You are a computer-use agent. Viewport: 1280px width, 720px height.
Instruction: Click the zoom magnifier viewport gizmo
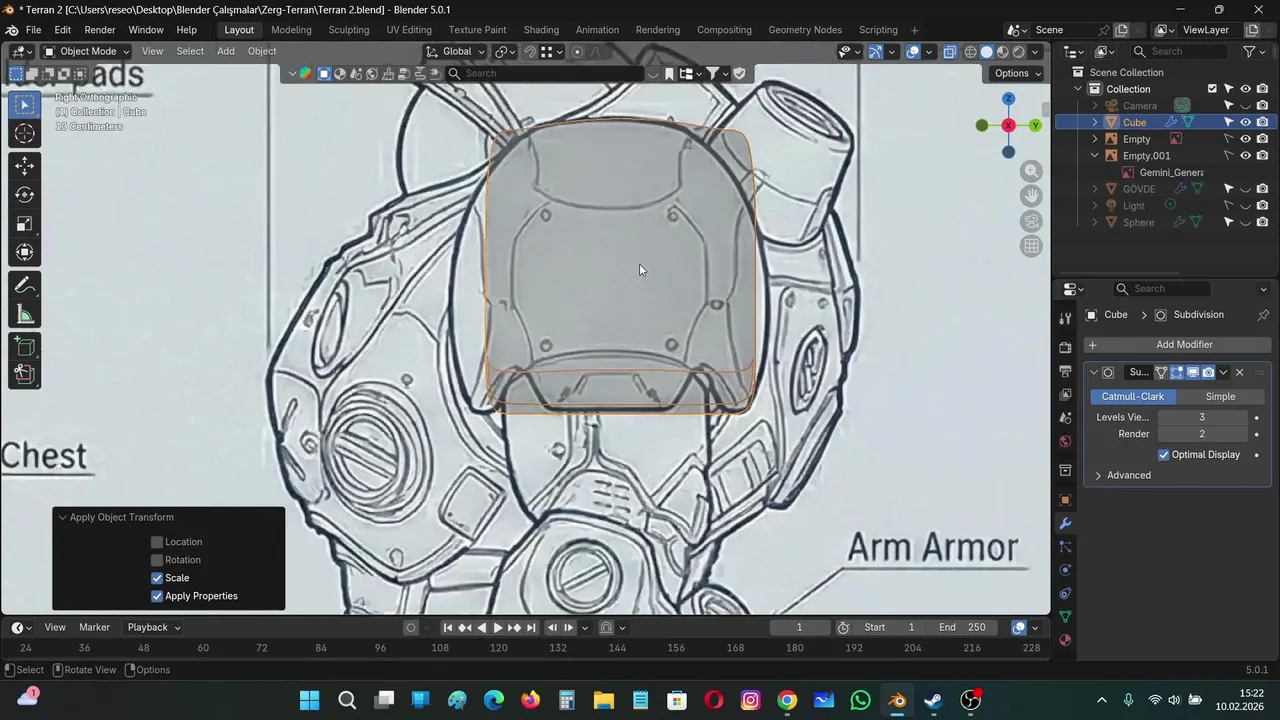click(1031, 171)
